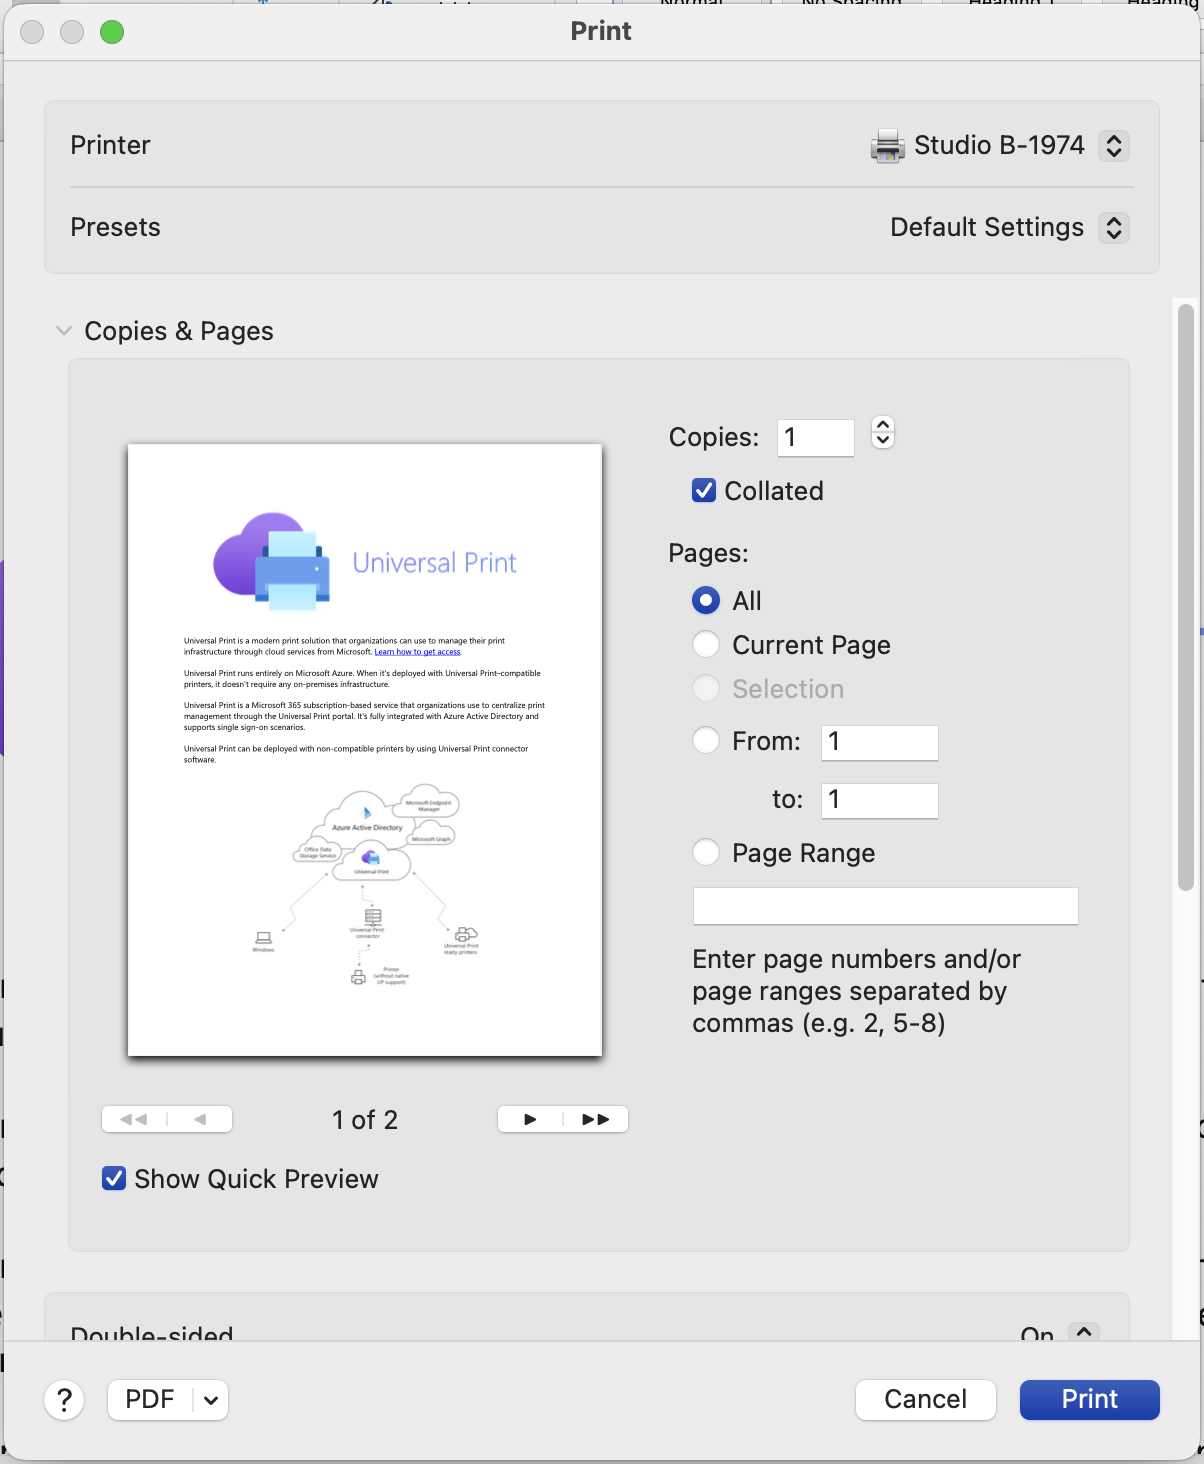
Task: Click the Print button
Action: tap(1089, 1400)
